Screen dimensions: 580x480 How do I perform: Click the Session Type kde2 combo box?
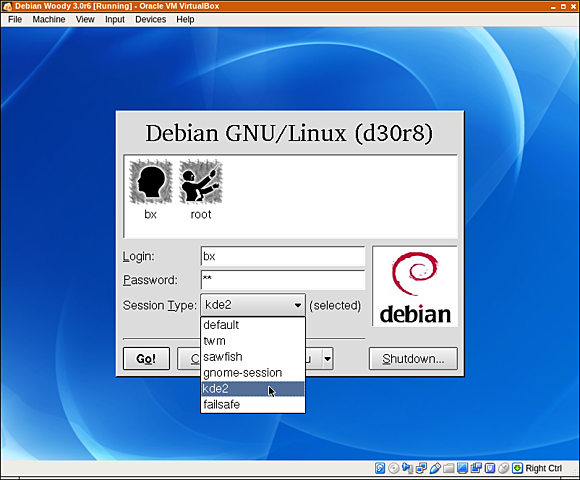pos(253,305)
